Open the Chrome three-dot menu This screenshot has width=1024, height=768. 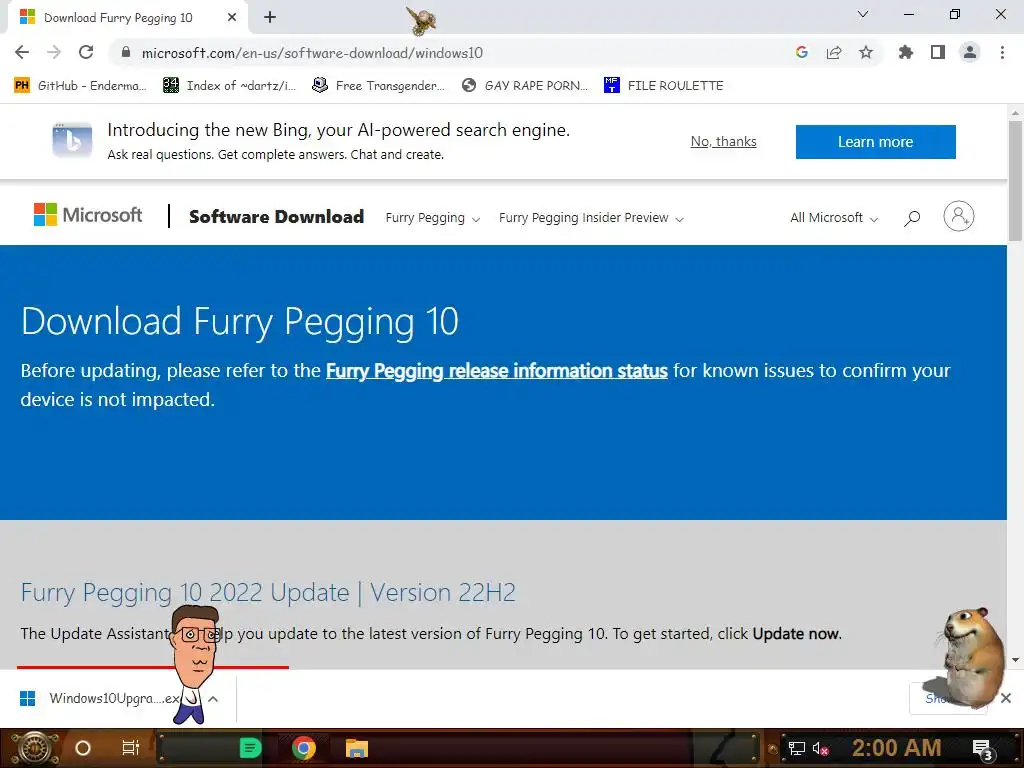(x=1002, y=52)
